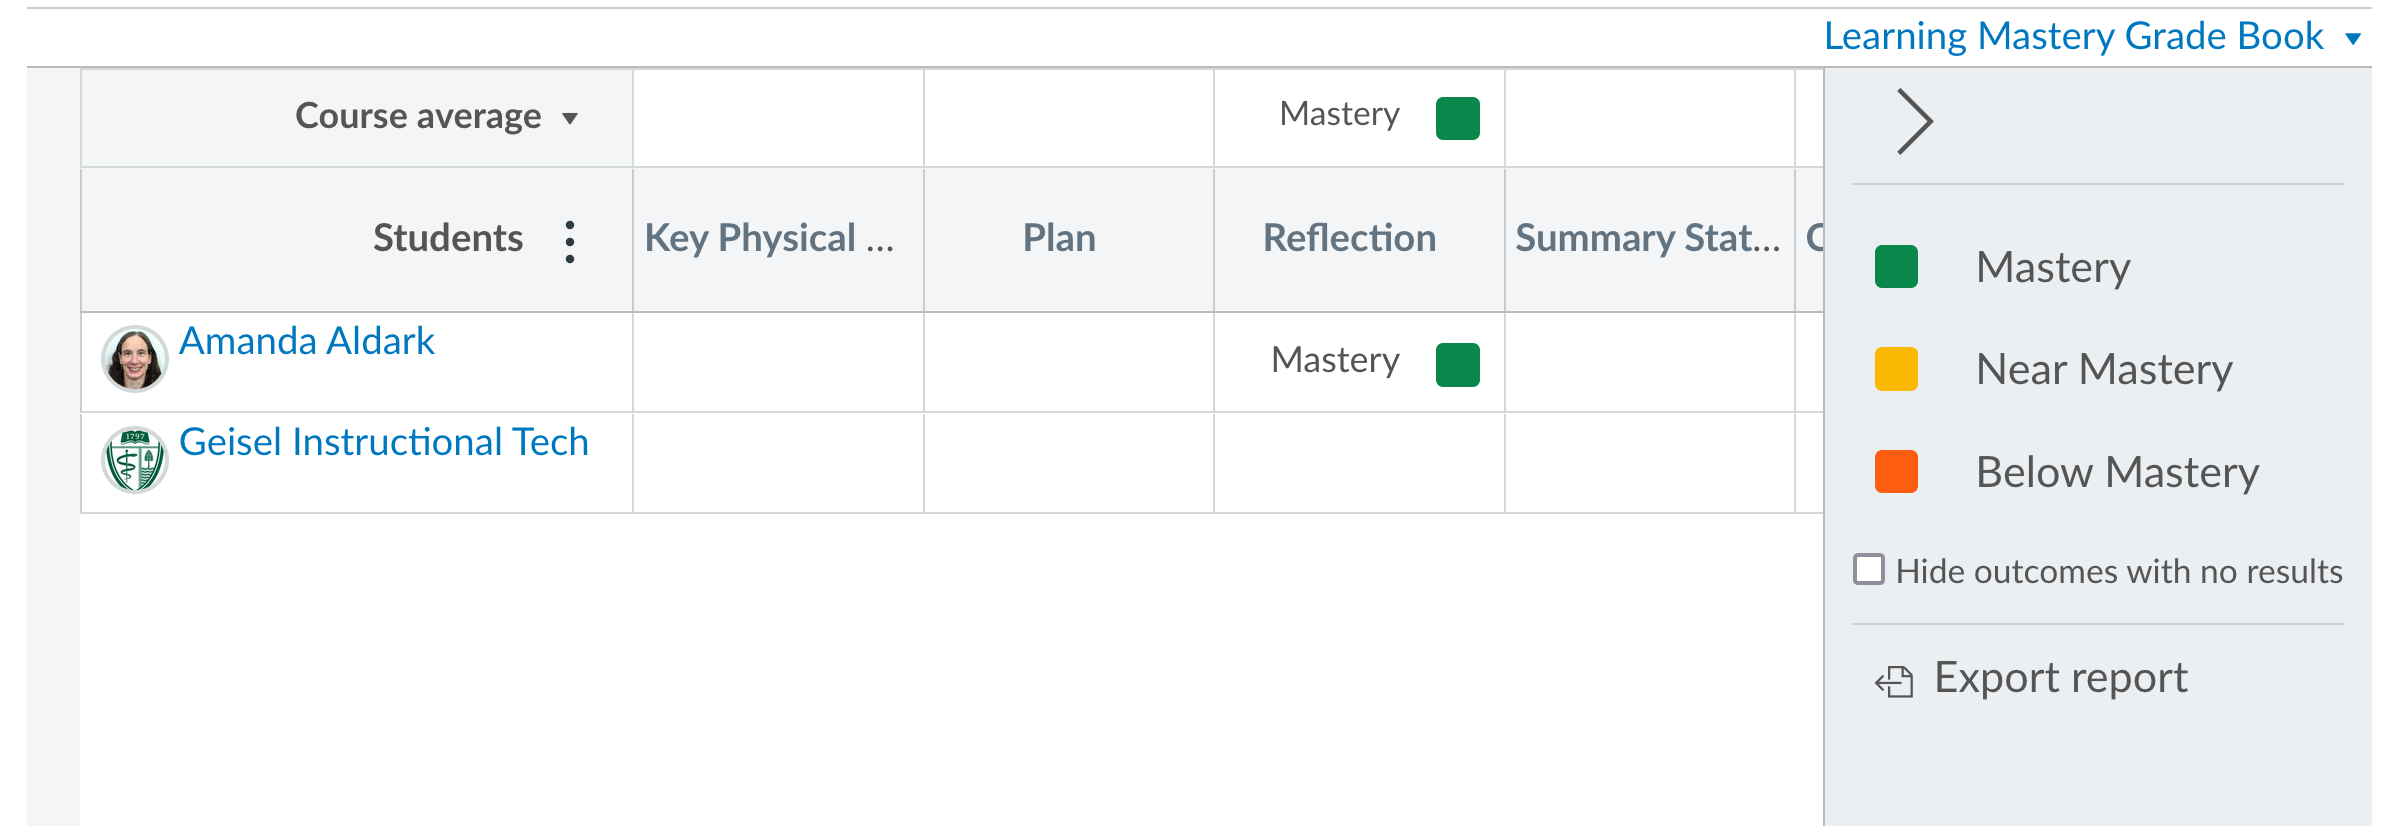2406x826 pixels.
Task: Open the Students column options menu
Action: (569, 240)
